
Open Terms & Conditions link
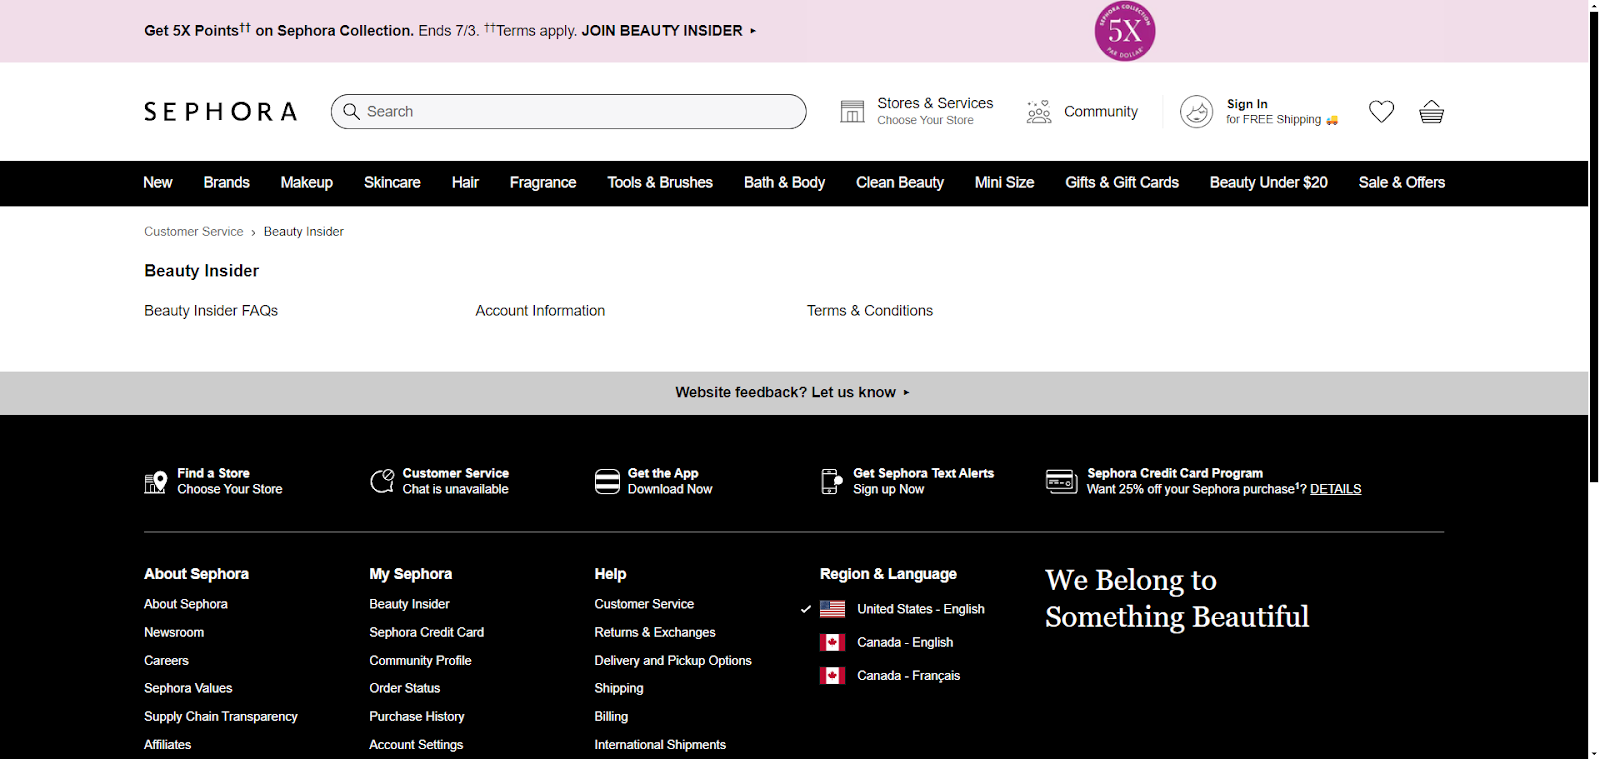click(x=870, y=311)
